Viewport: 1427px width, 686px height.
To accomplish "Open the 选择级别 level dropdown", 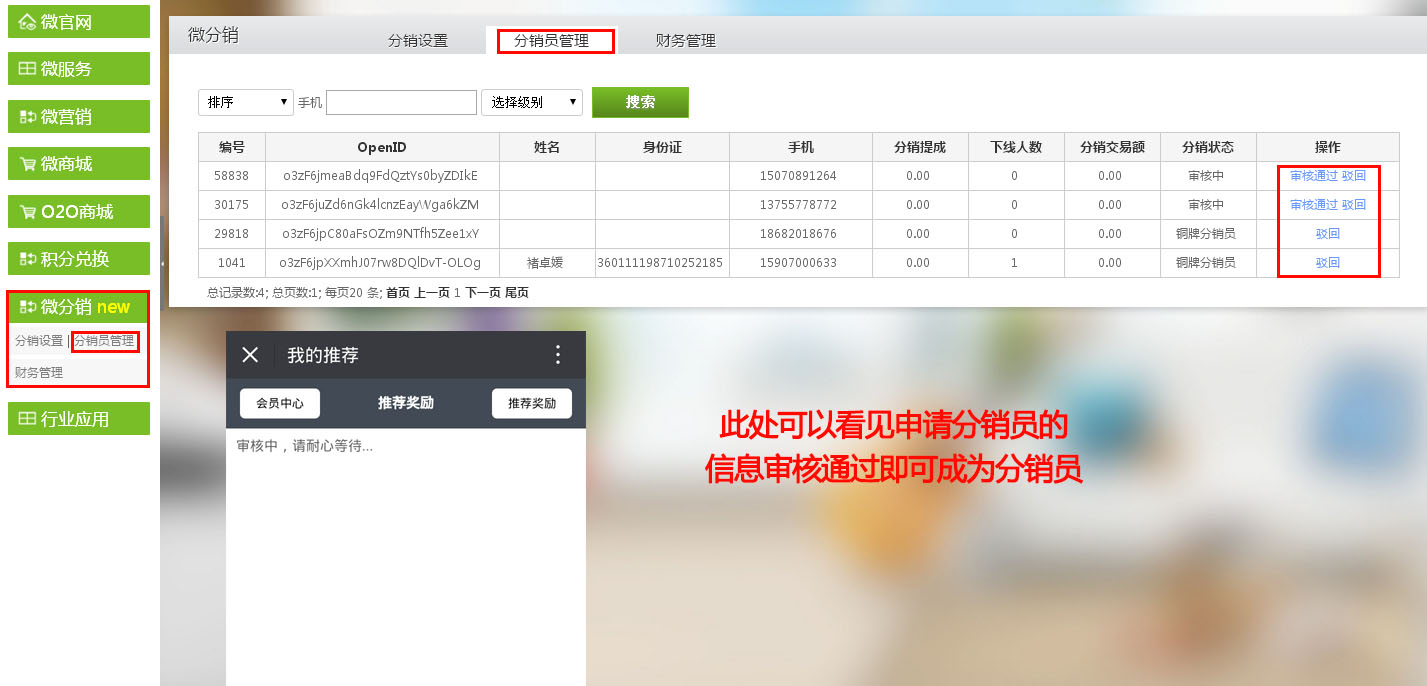I will tap(531, 102).
